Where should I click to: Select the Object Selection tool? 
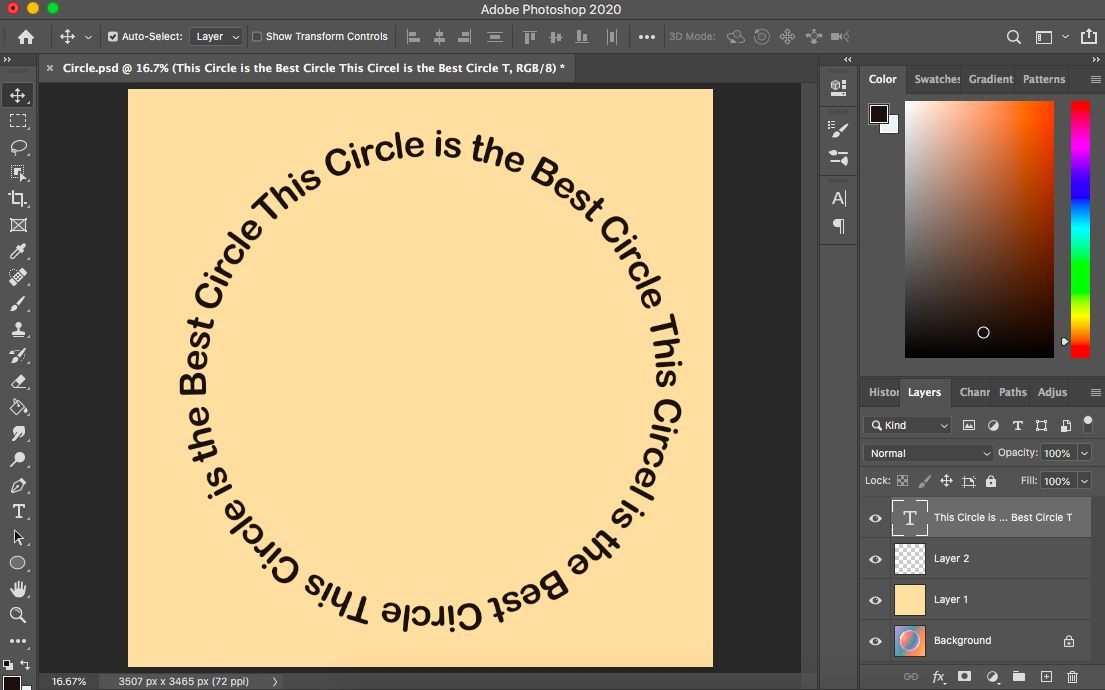(x=18, y=173)
